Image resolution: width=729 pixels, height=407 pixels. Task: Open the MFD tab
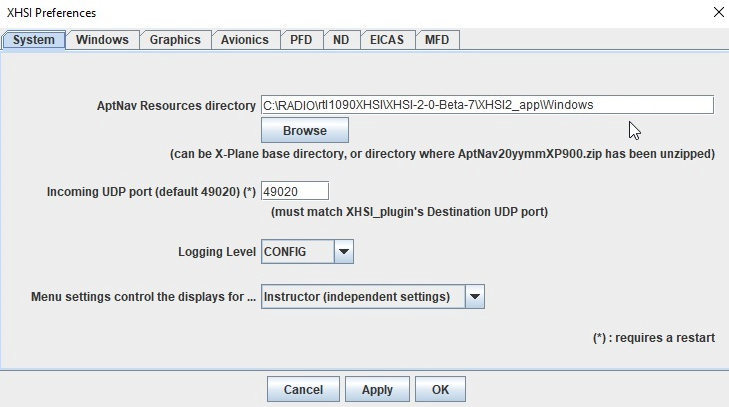tap(437, 40)
